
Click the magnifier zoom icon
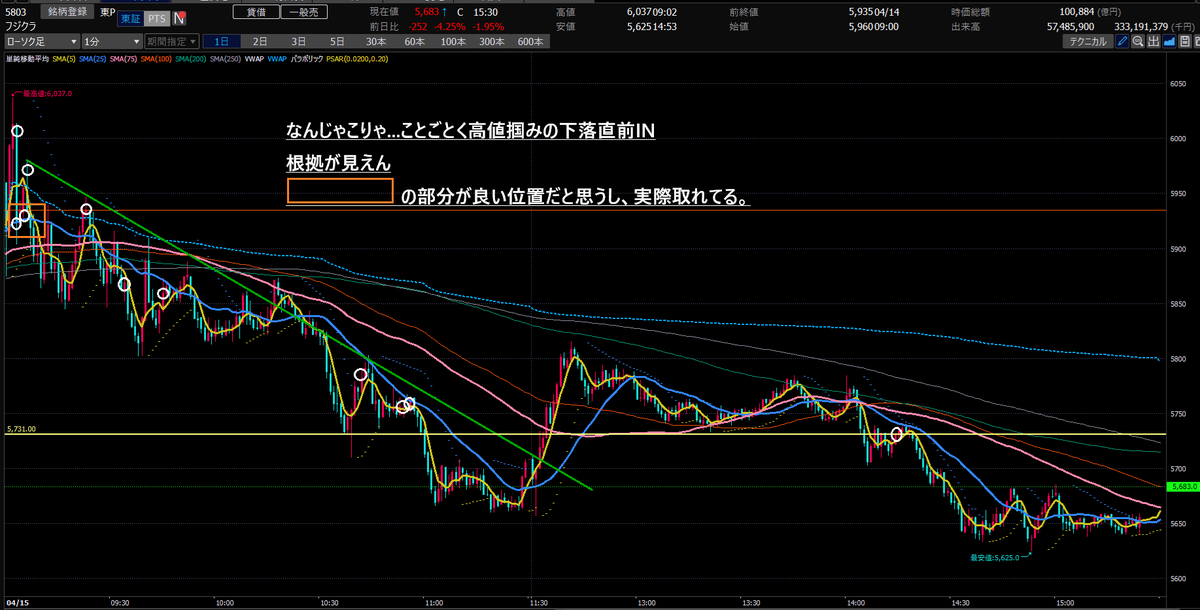pos(1137,42)
